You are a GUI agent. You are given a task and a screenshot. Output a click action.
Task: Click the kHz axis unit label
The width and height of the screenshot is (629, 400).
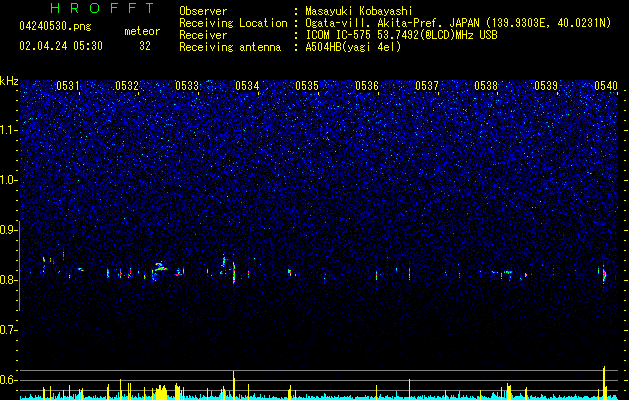click(x=9, y=81)
